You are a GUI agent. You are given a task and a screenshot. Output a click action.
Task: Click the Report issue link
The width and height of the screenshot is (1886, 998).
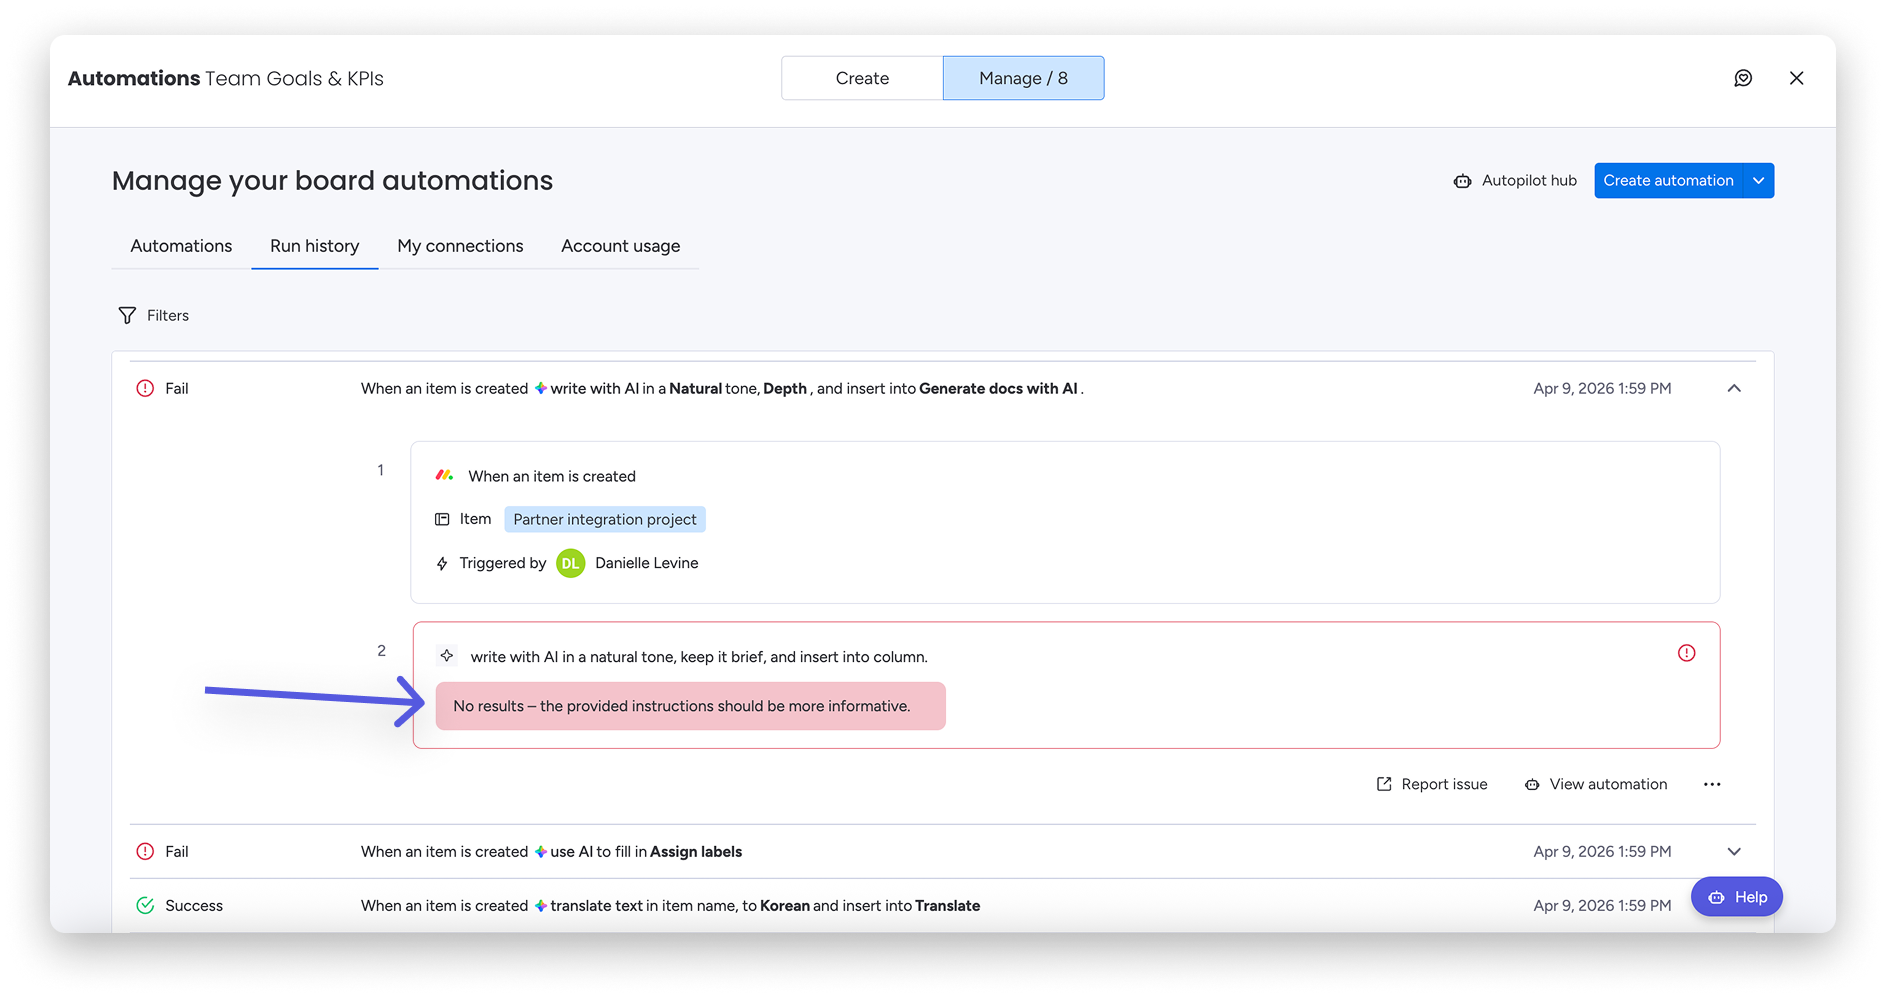click(1432, 784)
